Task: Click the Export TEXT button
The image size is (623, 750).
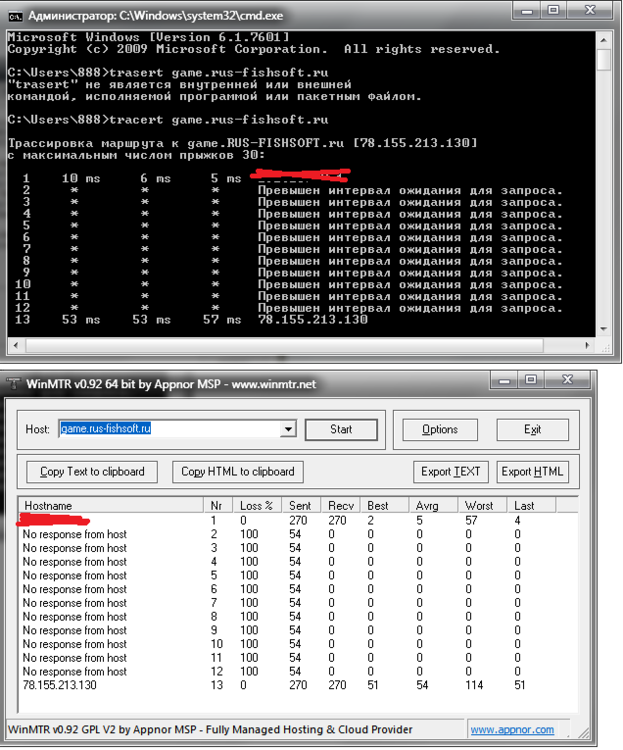Action: 452,471
